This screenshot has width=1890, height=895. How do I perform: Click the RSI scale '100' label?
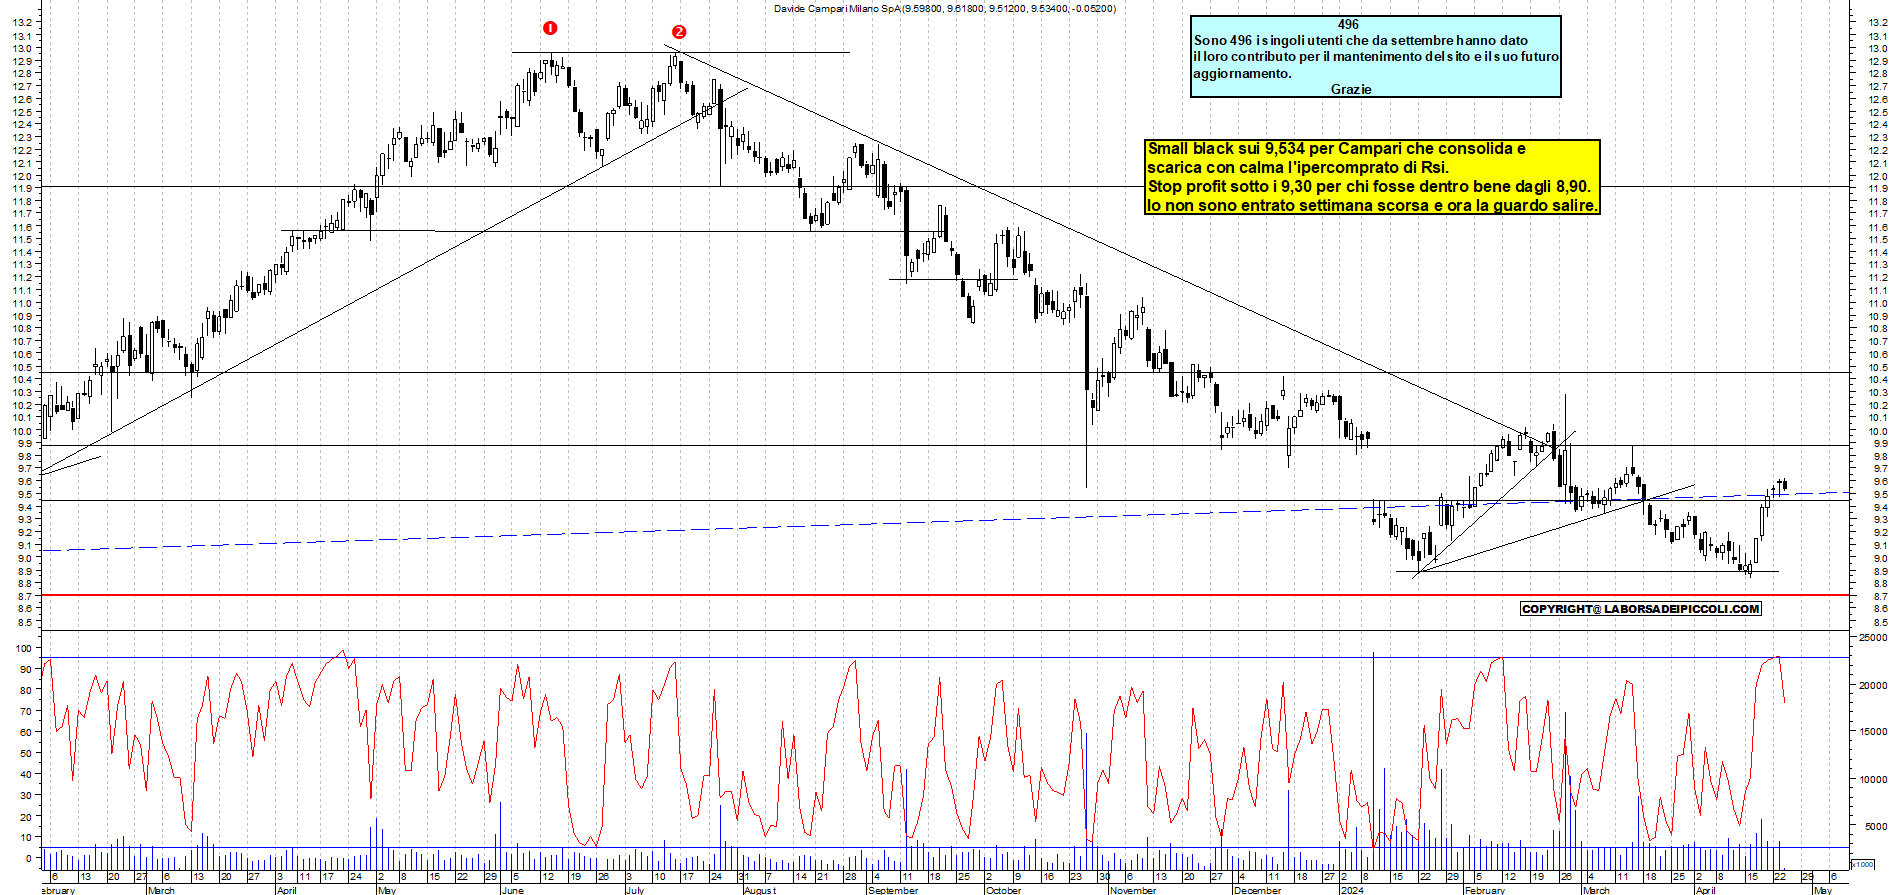(x=24, y=648)
